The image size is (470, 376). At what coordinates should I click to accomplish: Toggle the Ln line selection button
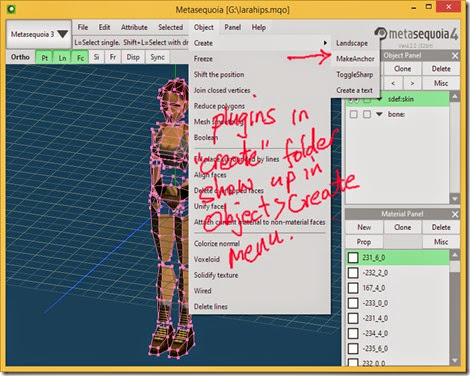(x=62, y=57)
